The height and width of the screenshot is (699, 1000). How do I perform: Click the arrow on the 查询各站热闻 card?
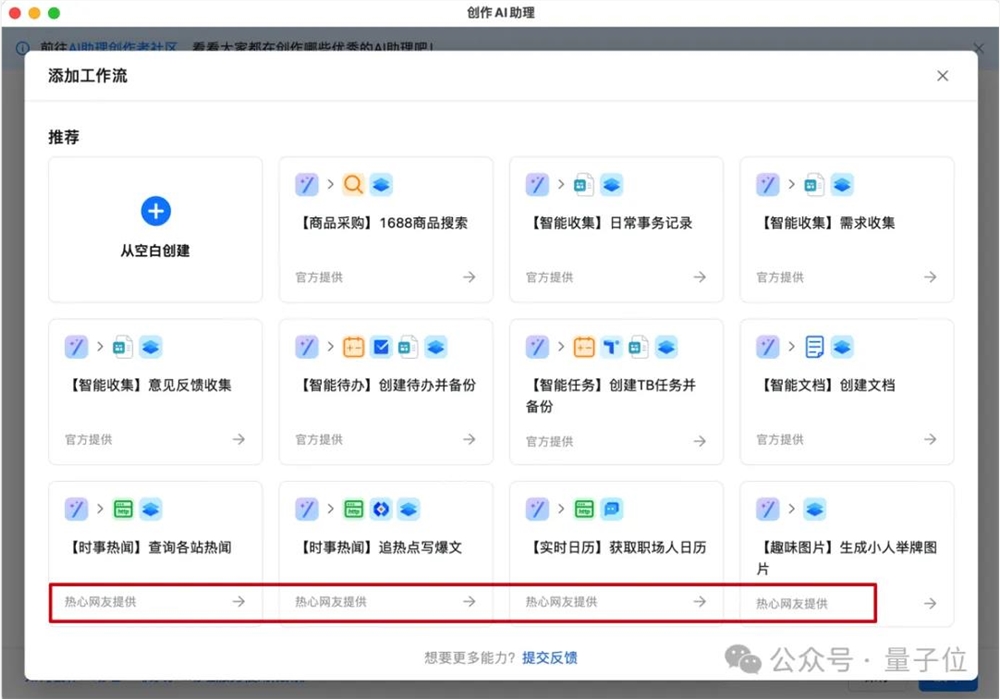238,601
